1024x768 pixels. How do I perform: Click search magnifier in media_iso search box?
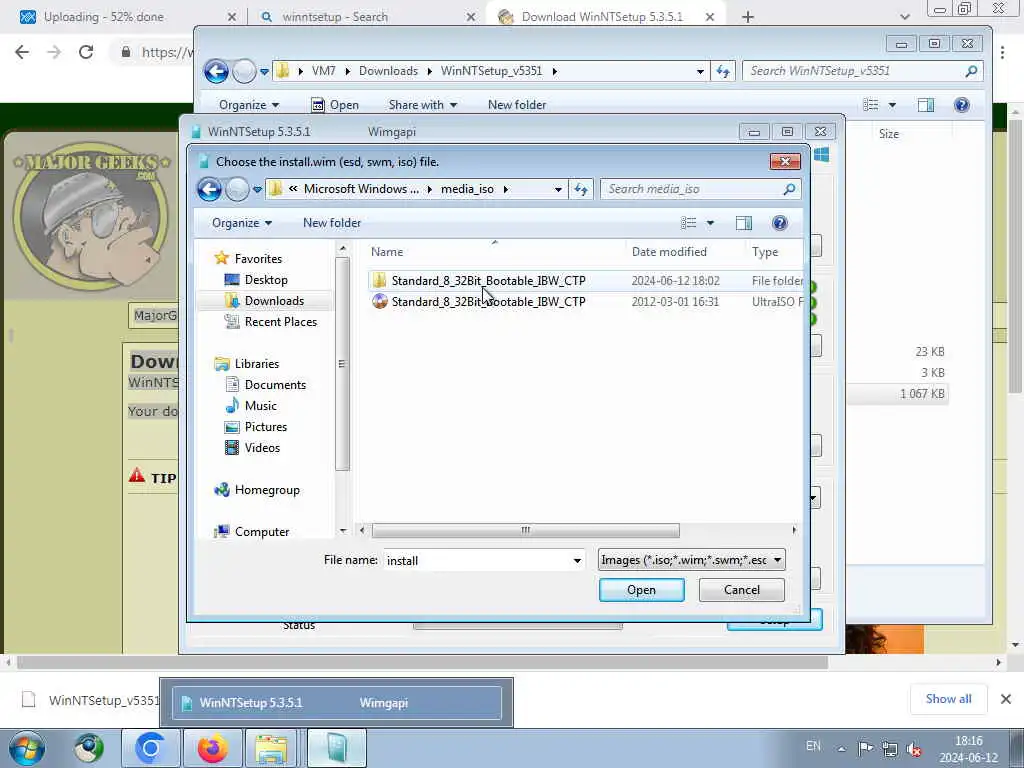click(x=789, y=189)
